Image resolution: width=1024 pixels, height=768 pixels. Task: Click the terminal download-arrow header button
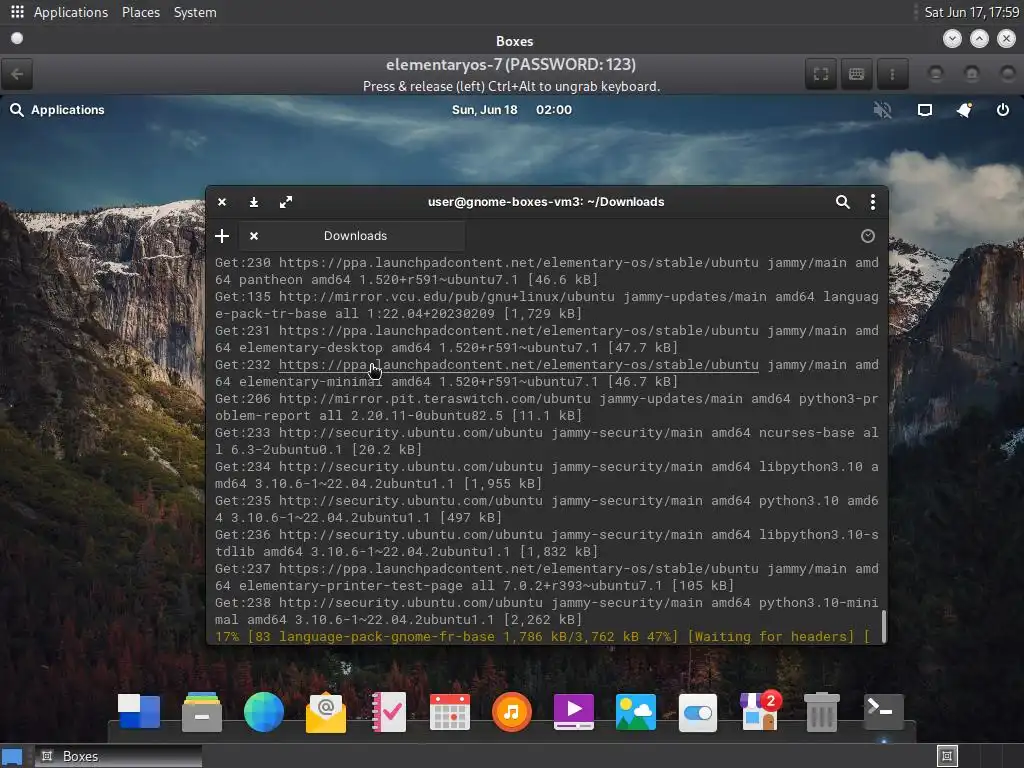(x=253, y=202)
